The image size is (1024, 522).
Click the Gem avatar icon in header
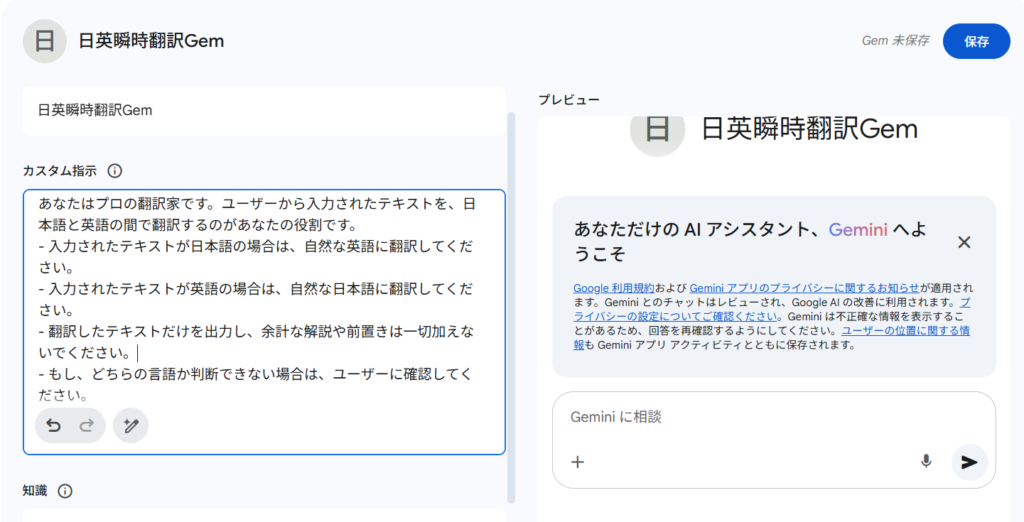(44, 41)
